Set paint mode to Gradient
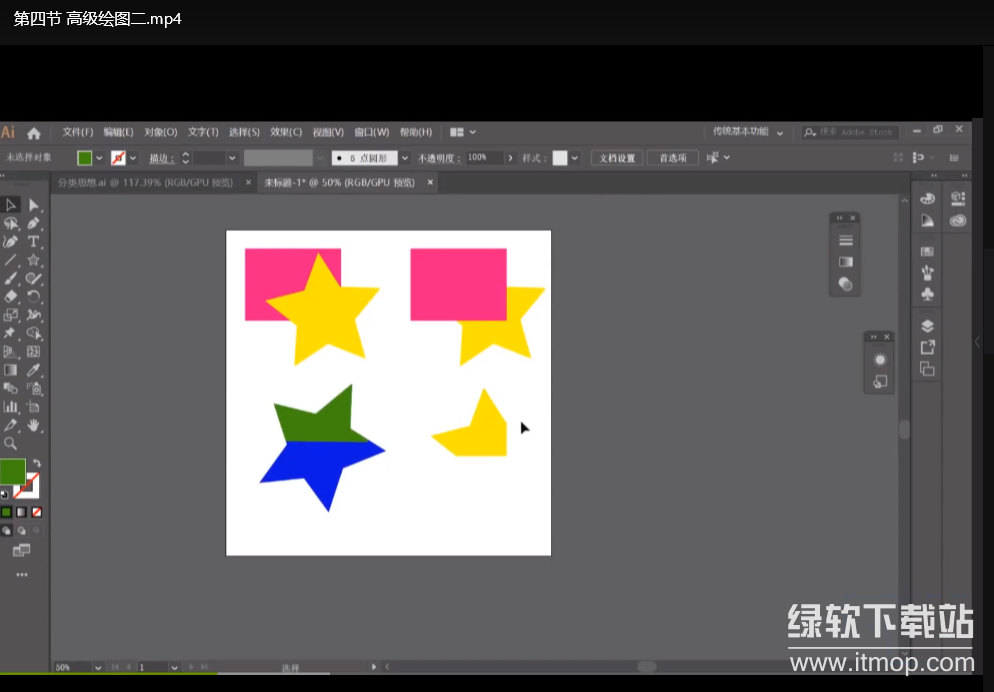 (x=22, y=512)
